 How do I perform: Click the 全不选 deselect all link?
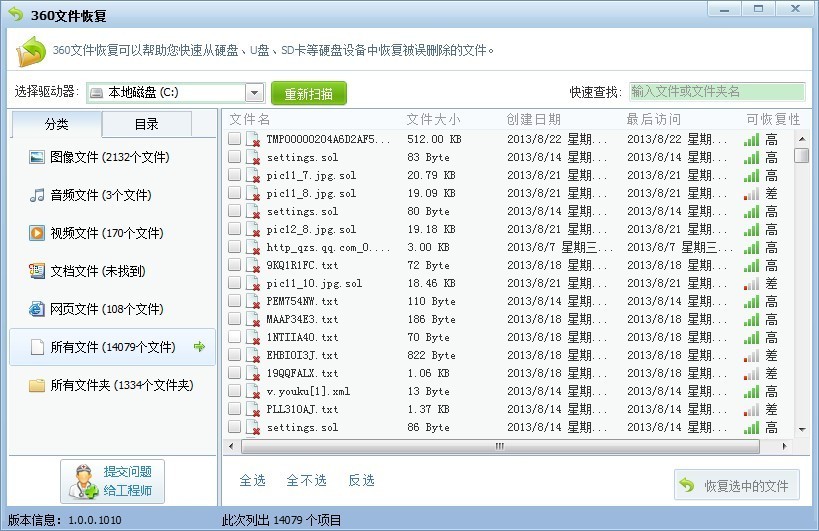(307, 480)
